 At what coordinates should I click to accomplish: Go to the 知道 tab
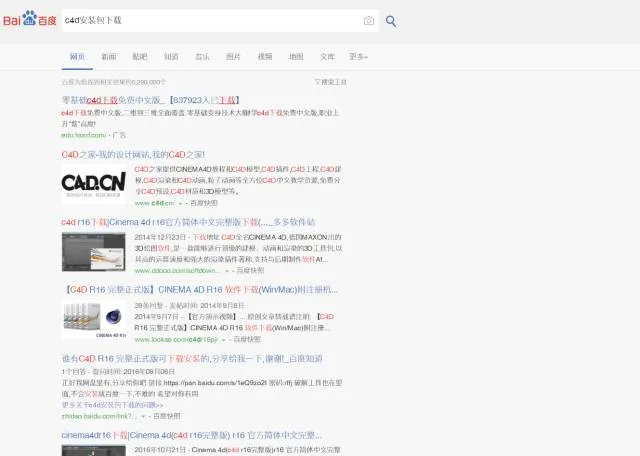(x=171, y=56)
